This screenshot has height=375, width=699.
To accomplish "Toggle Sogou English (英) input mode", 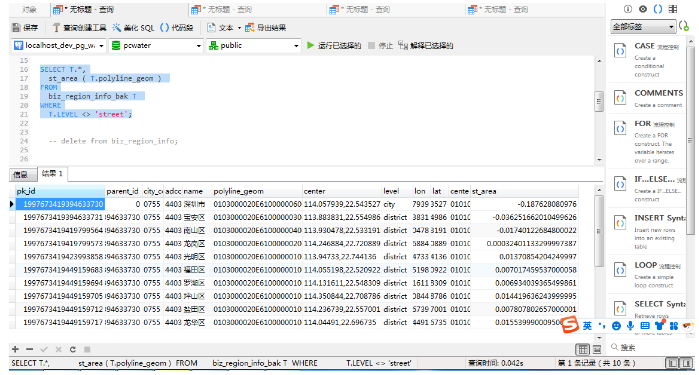I will pyautogui.click(x=588, y=326).
